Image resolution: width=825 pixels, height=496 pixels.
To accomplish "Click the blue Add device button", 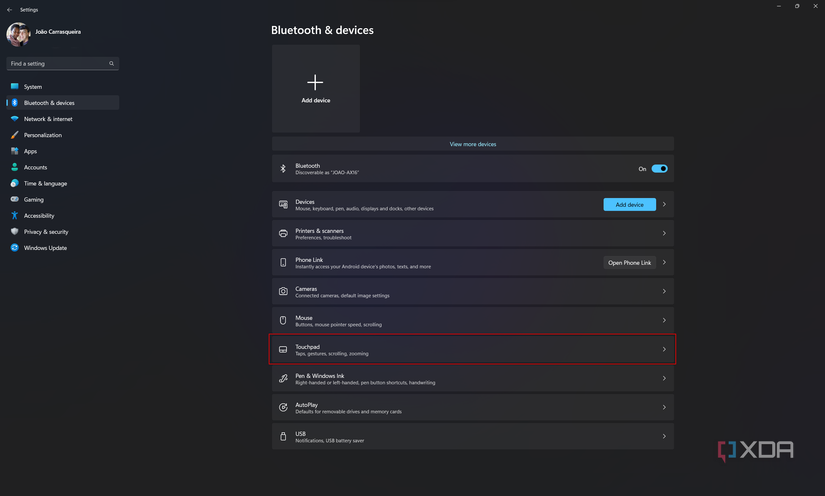I will 629,205.
